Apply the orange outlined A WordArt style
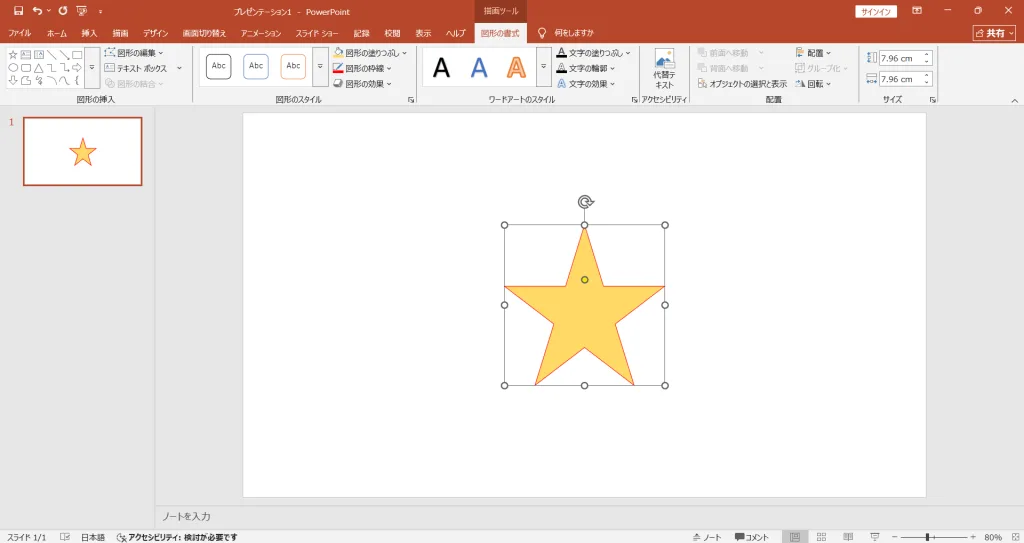1024x543 pixels. pyautogui.click(x=516, y=67)
